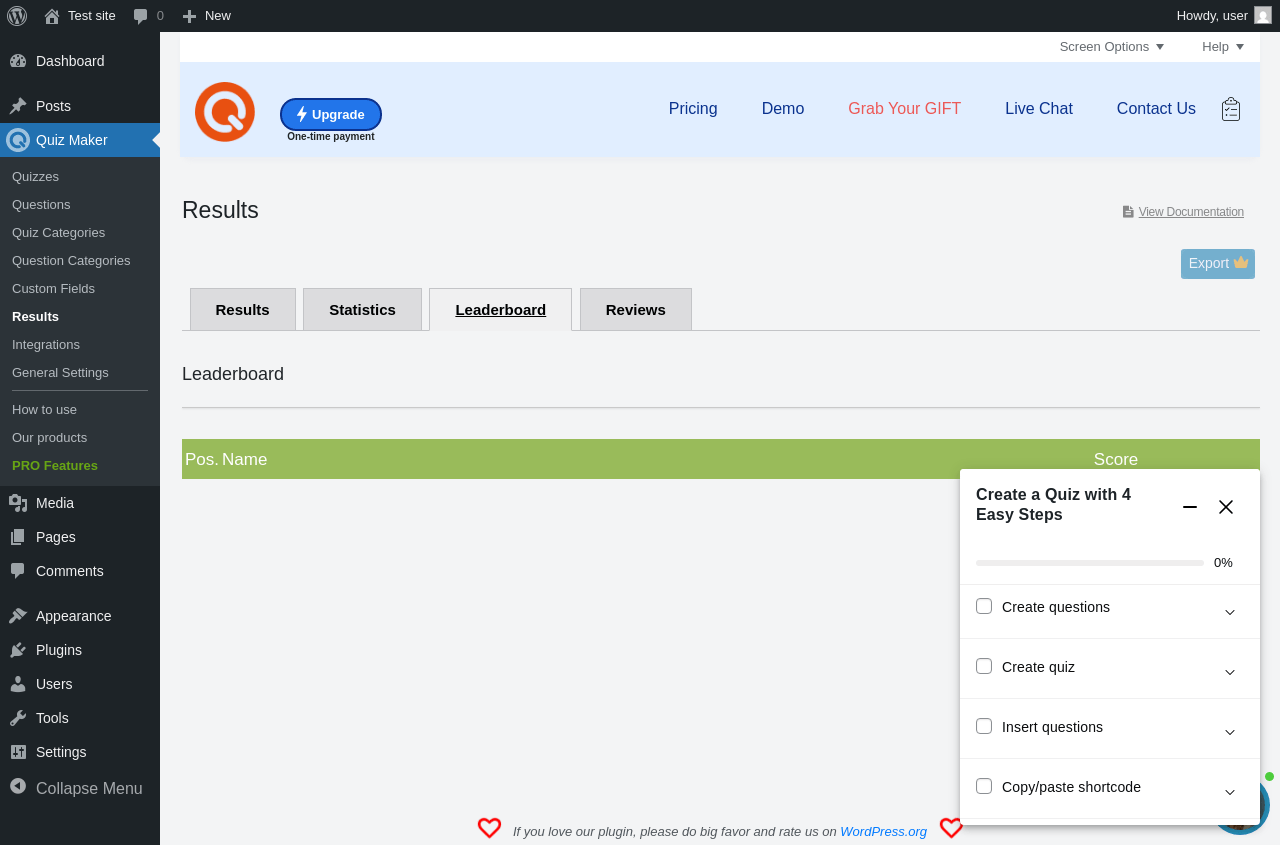The width and height of the screenshot is (1280, 845).
Task: Open WordPress.org rating link
Action: (x=884, y=831)
